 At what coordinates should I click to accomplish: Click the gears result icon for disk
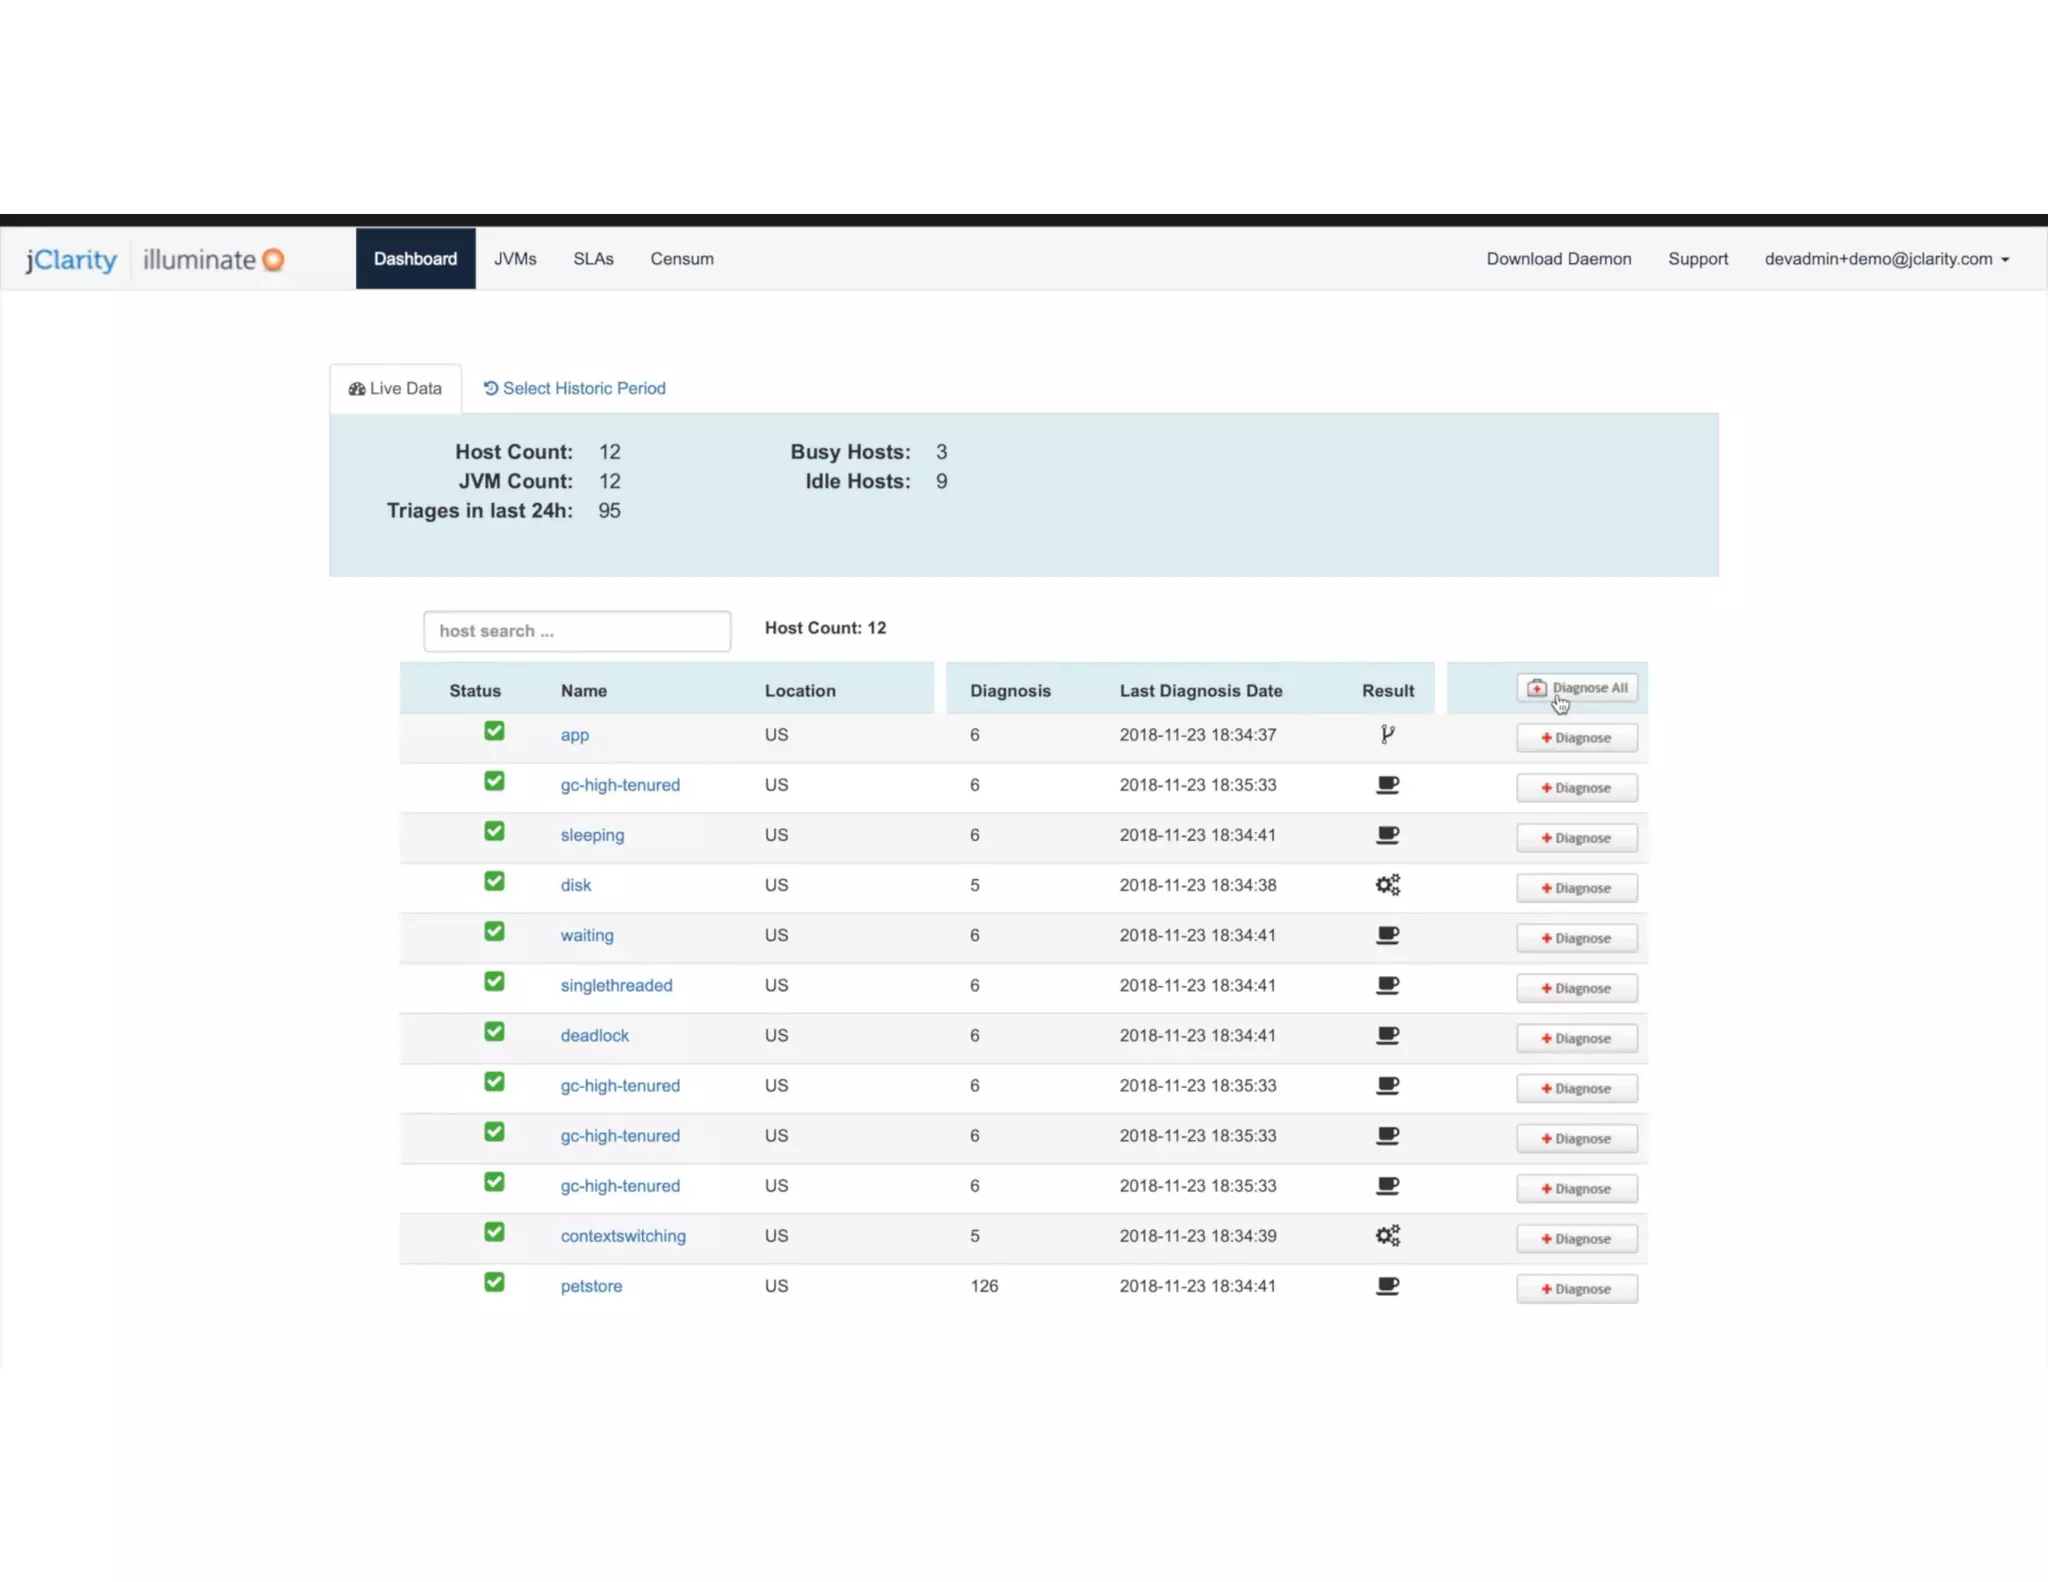[1387, 885]
